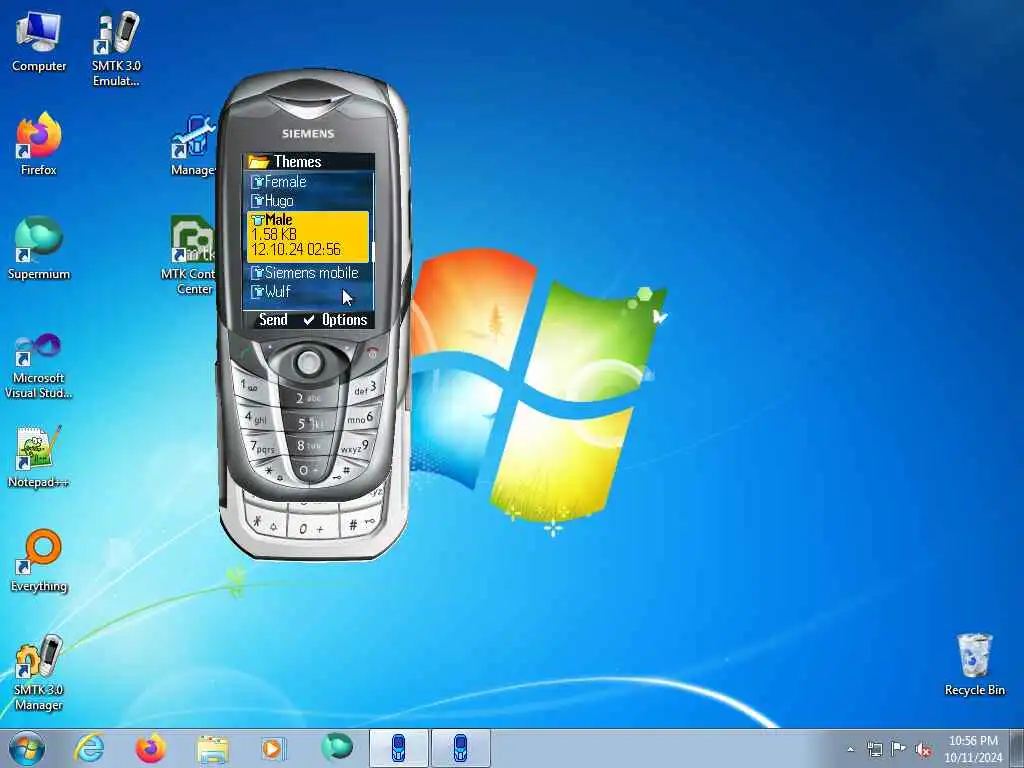Click the Options softkey label on the phone screen
Viewport: 1024px width, 768px height.
(x=344, y=319)
